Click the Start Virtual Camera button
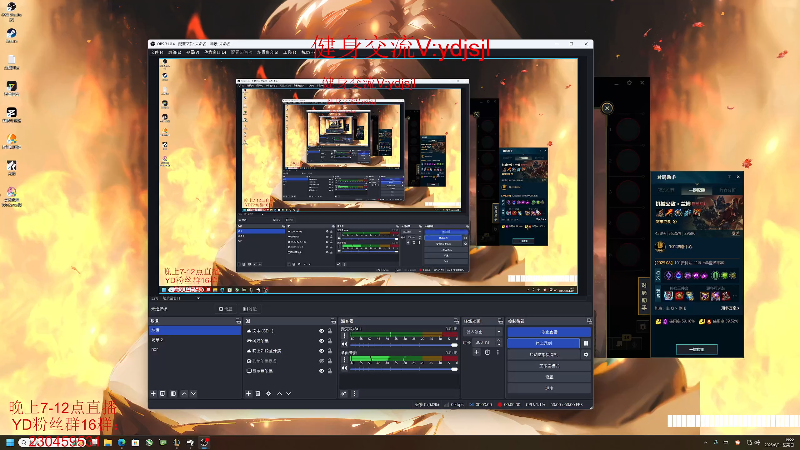Image resolution: width=800 pixels, height=450 pixels. click(x=544, y=354)
